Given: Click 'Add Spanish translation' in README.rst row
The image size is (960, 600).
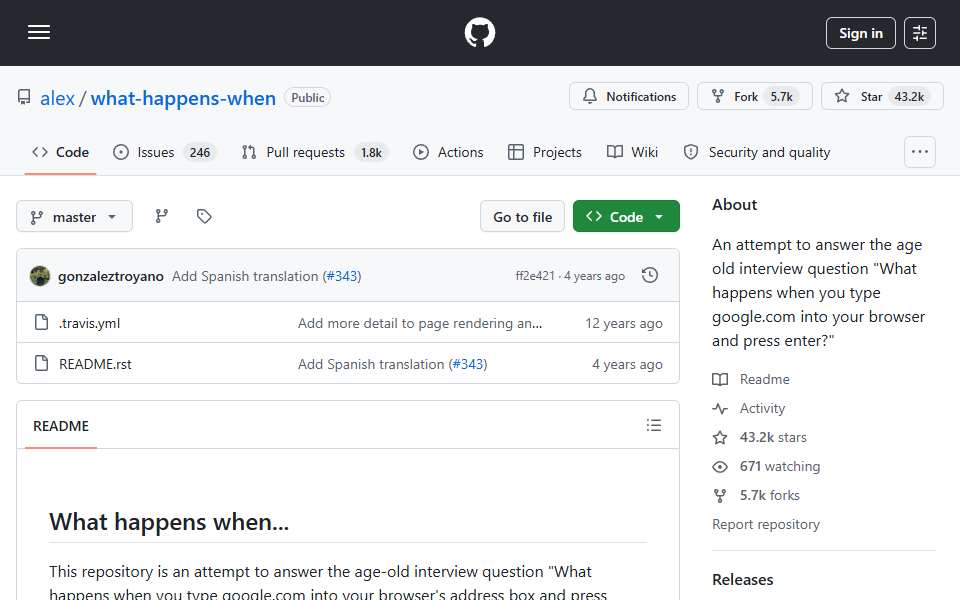Looking at the screenshot, I should click(x=371, y=364).
